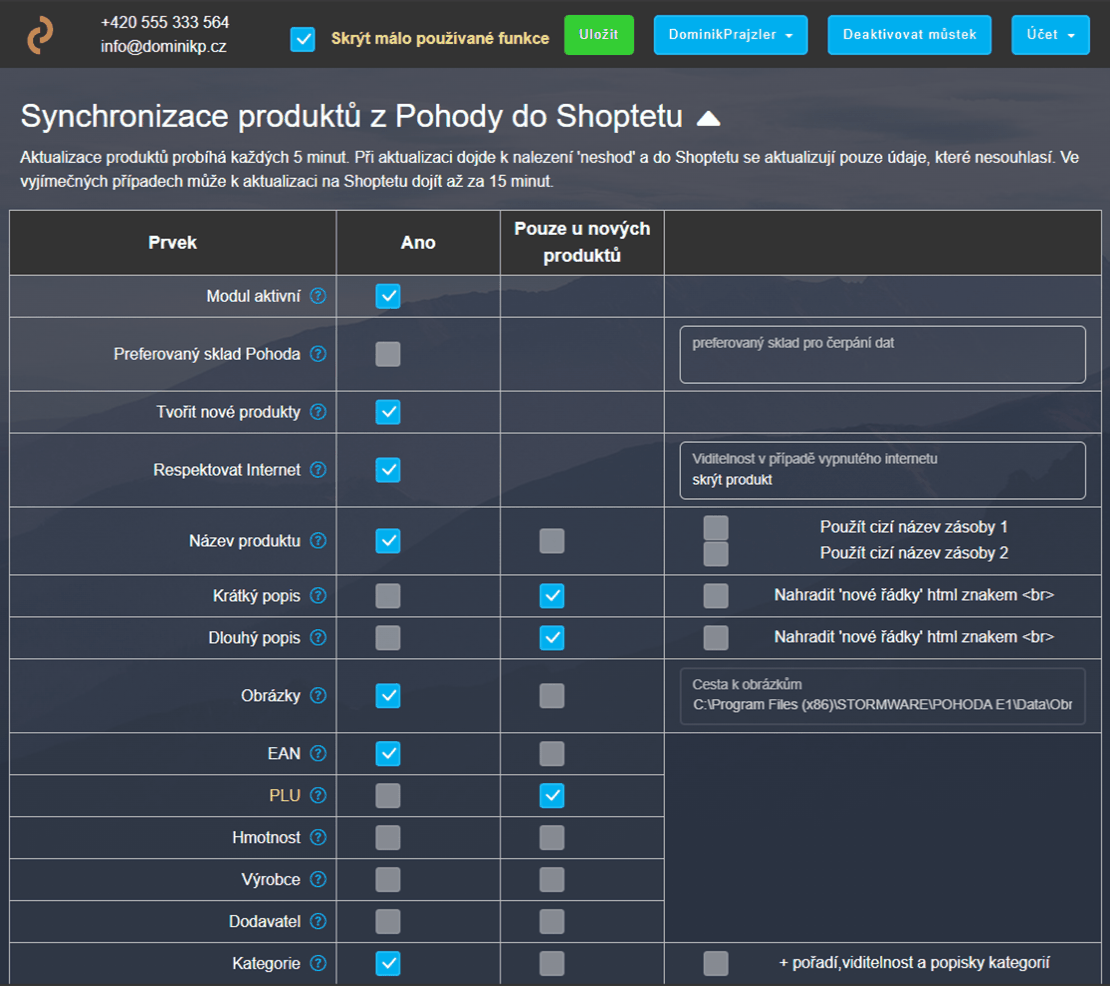Uncheck Tvořit nové produkty checkbox
This screenshot has height=986, width=1110.
388,412
